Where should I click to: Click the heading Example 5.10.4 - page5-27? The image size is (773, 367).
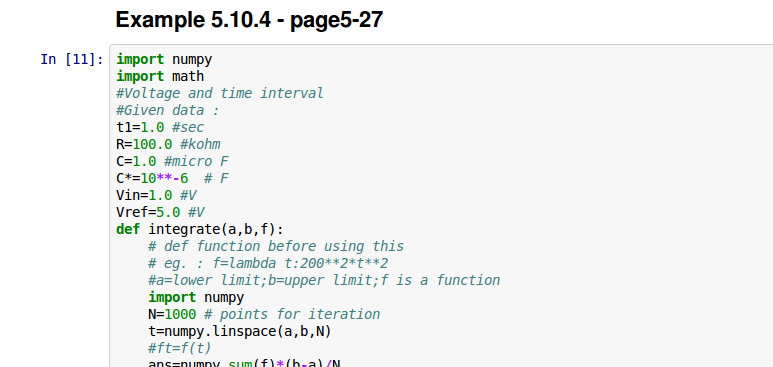click(249, 20)
